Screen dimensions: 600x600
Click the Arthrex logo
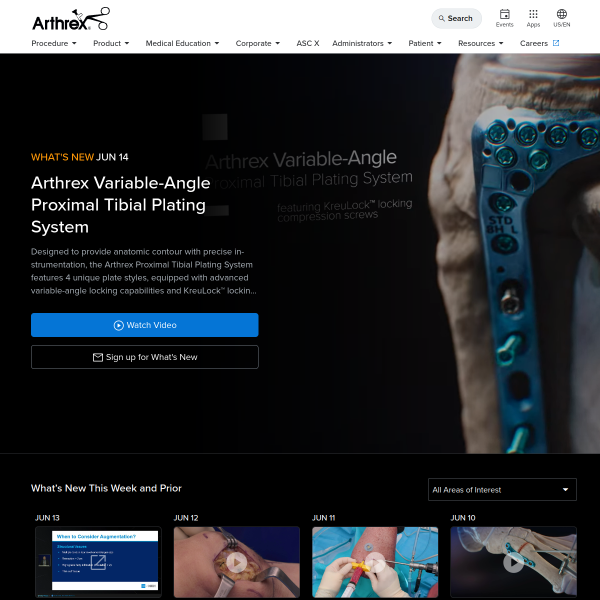coord(71,19)
